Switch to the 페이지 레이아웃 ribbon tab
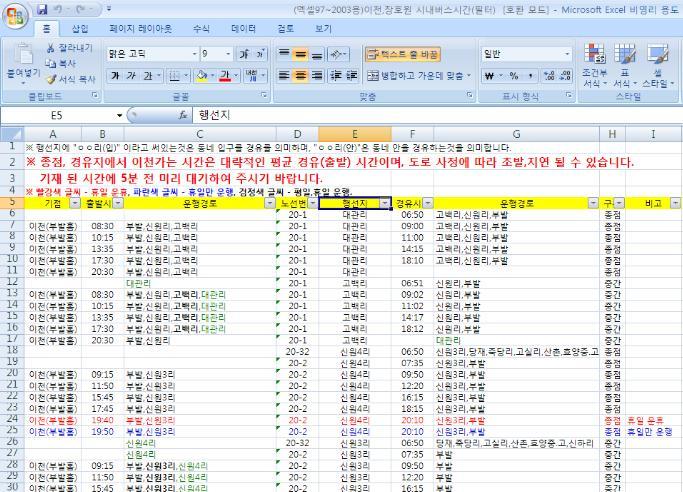The height and width of the screenshot is (492, 683). pyautogui.click(x=140, y=29)
